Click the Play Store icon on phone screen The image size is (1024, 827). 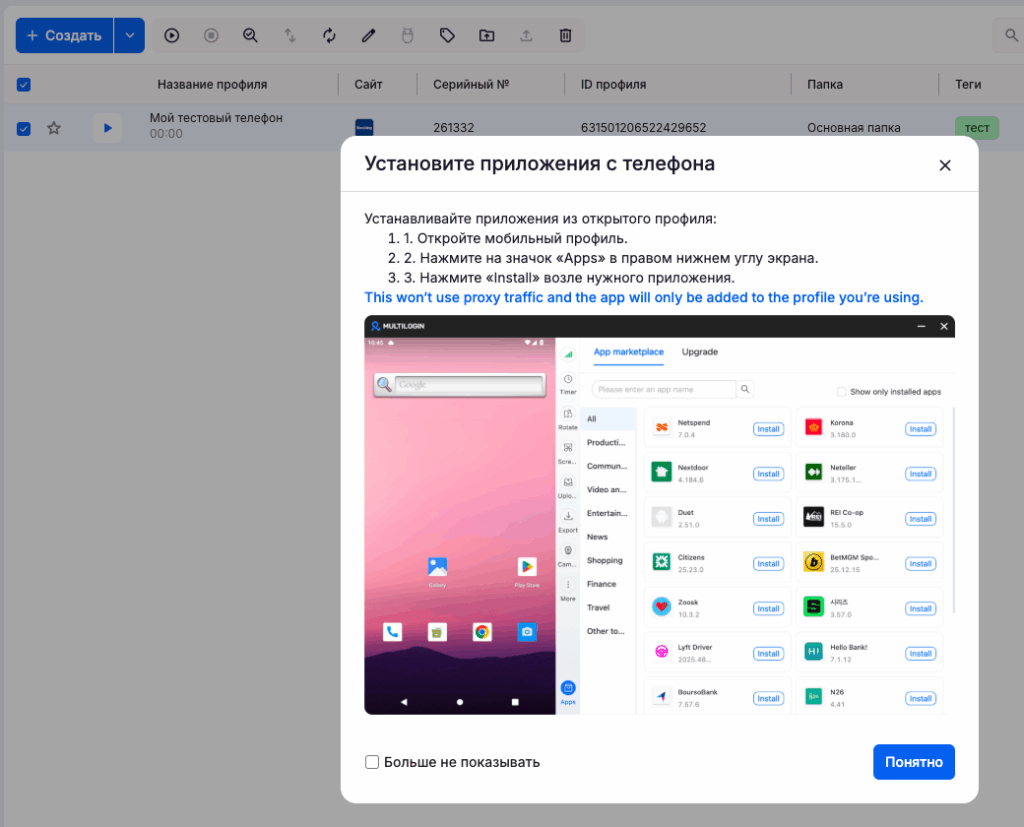point(527,566)
